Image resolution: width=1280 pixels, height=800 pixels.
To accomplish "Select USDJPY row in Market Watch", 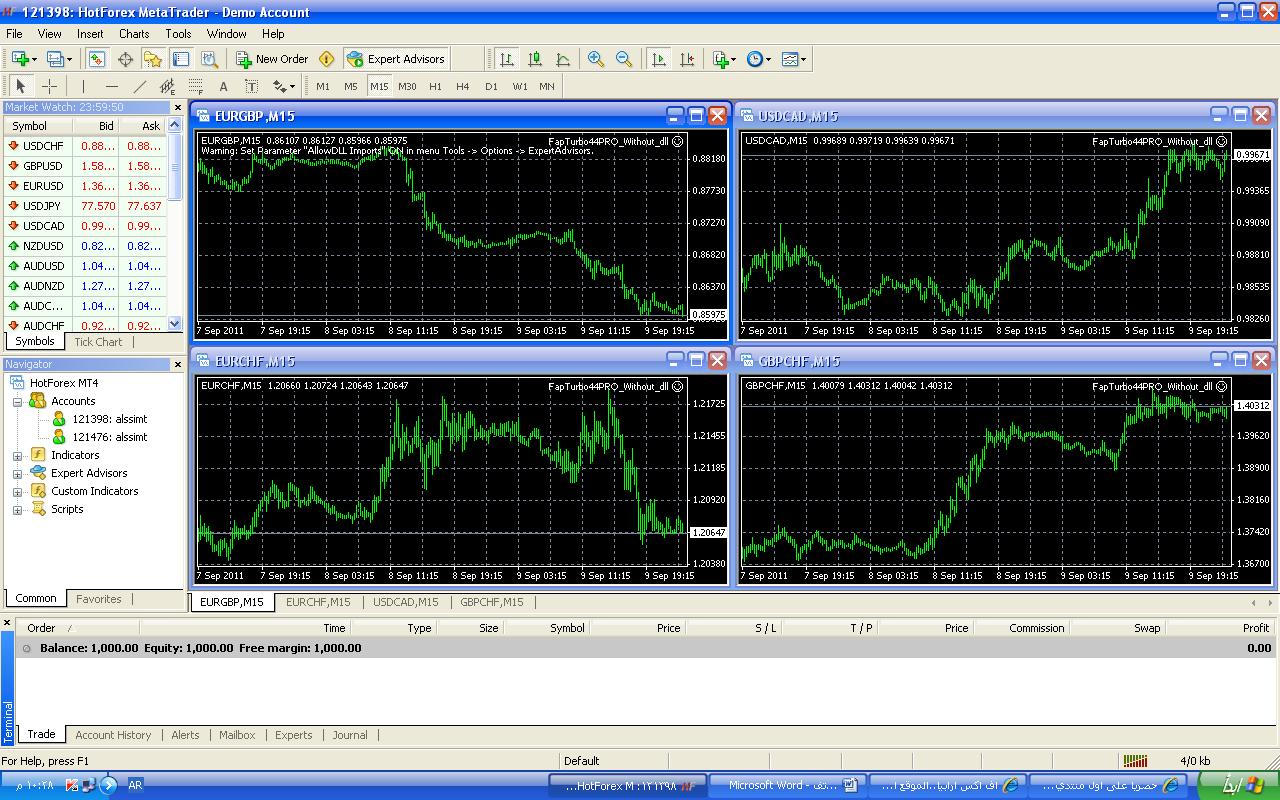I will click(85, 206).
